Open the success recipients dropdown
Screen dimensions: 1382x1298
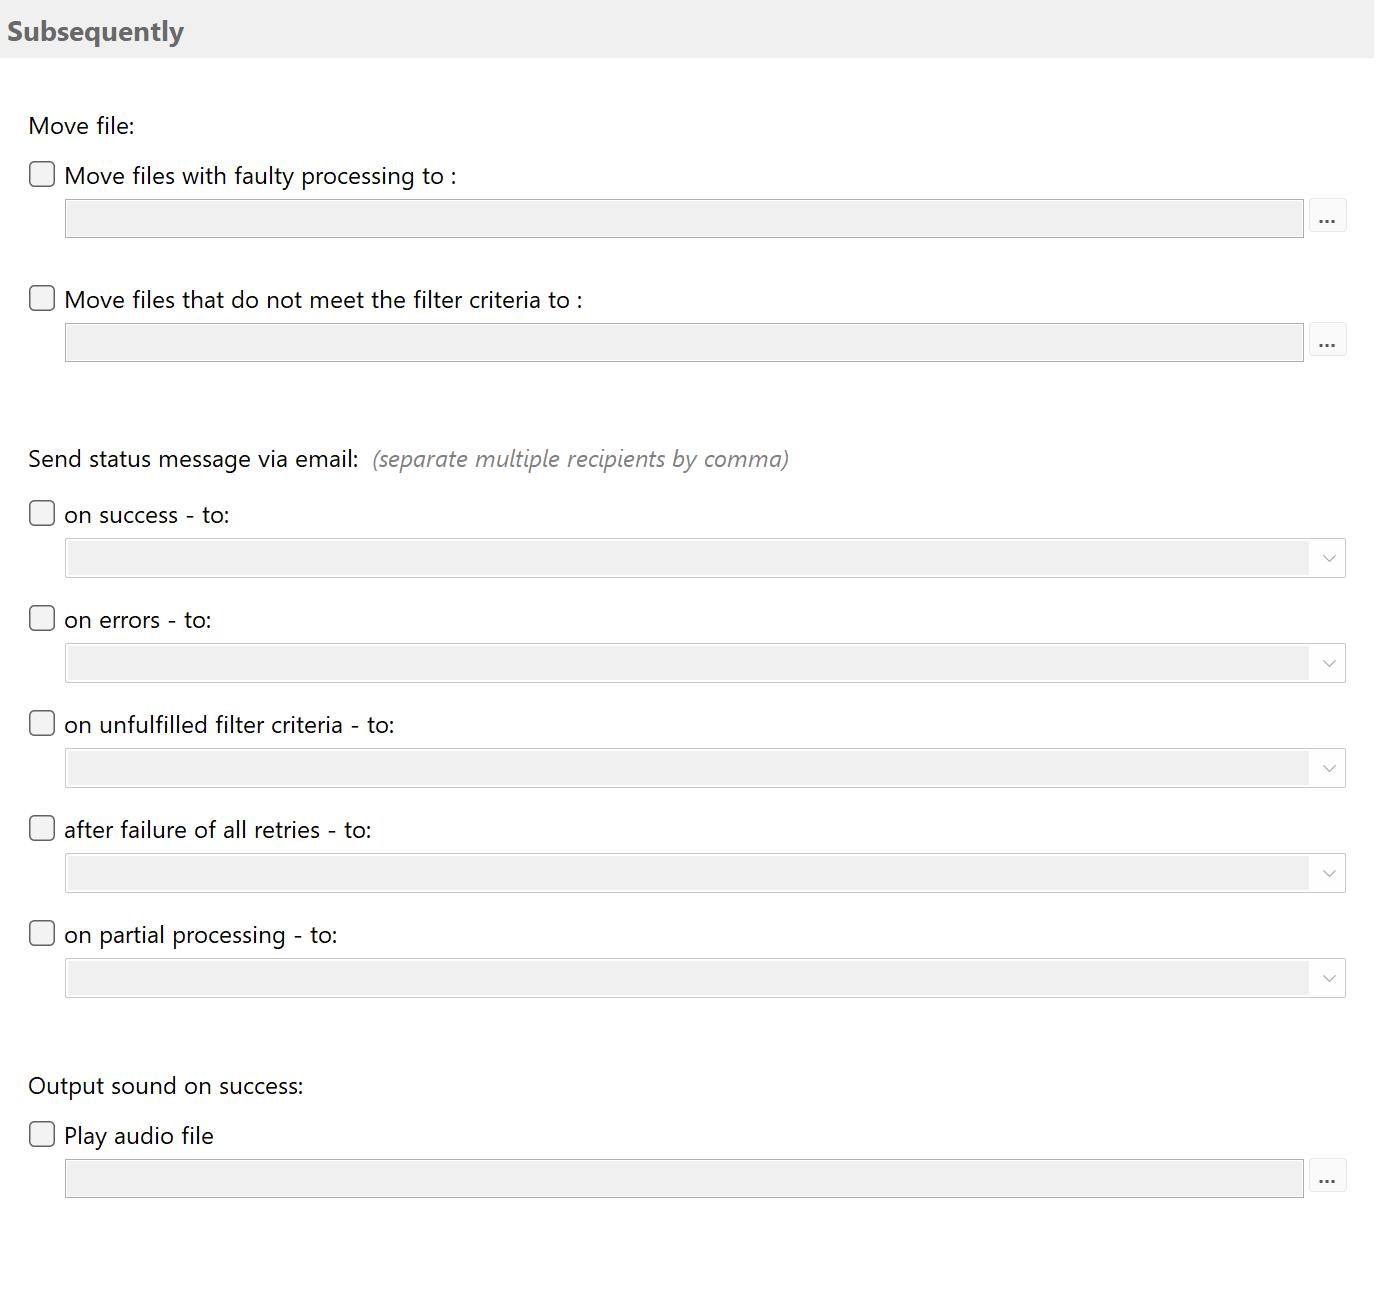[1328, 558]
